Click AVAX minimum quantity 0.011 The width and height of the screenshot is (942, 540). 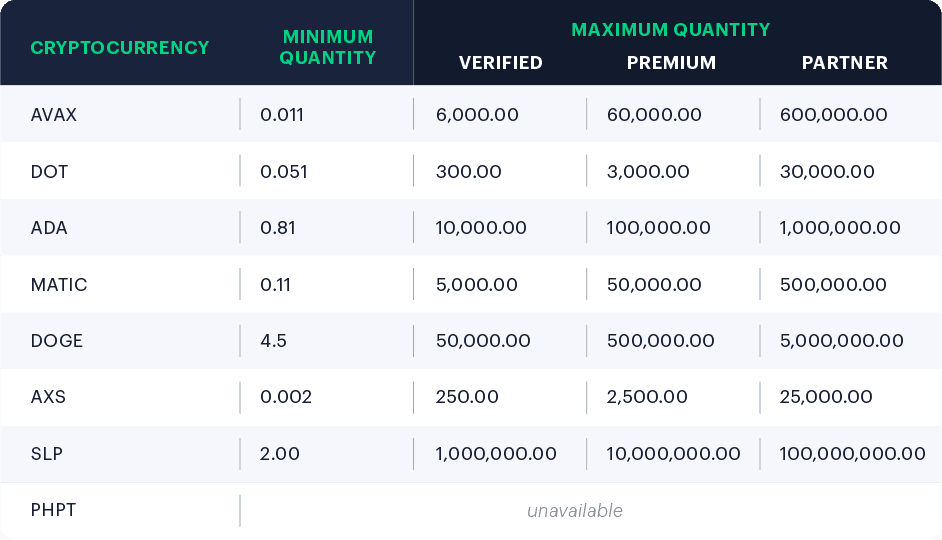282,115
